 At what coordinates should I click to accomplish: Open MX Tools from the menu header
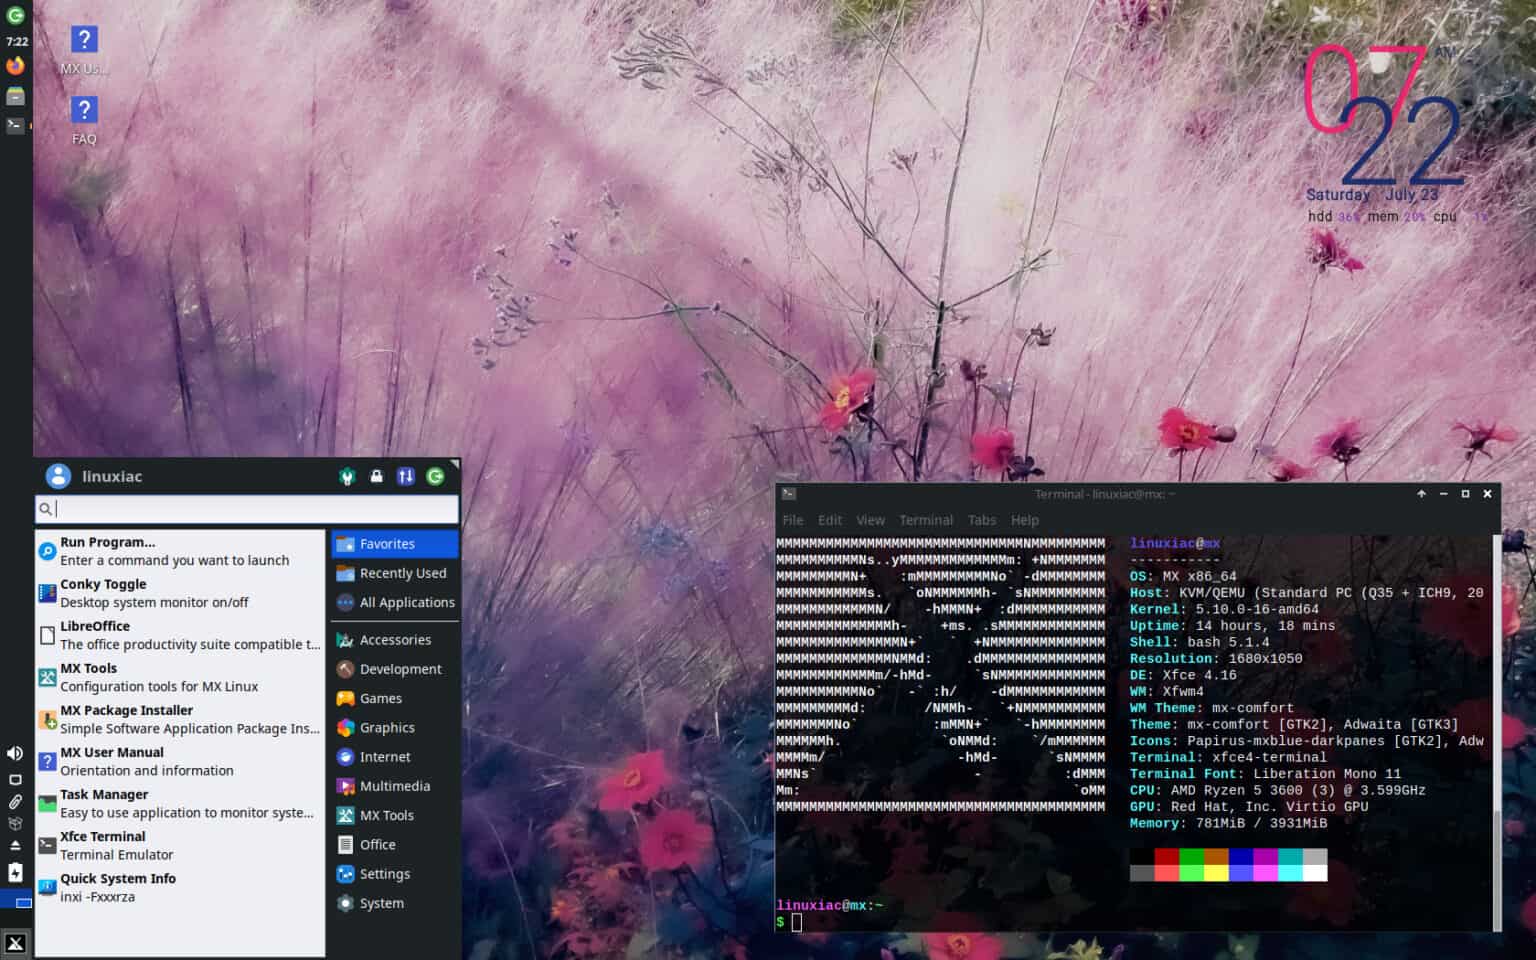click(347, 476)
